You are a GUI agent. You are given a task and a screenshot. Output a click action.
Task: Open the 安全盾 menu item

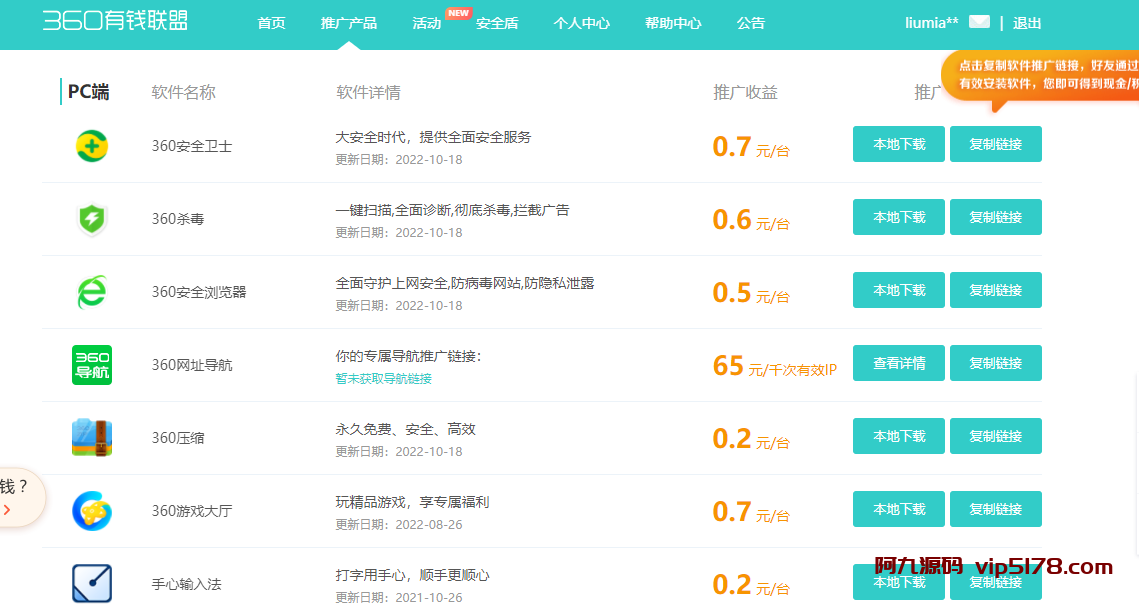(x=497, y=23)
